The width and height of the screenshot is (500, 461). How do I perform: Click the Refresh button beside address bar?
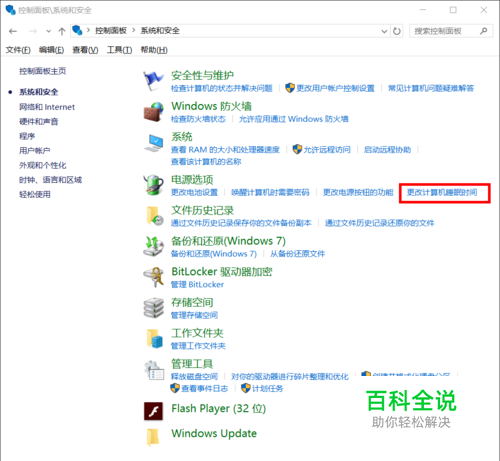coord(397,31)
